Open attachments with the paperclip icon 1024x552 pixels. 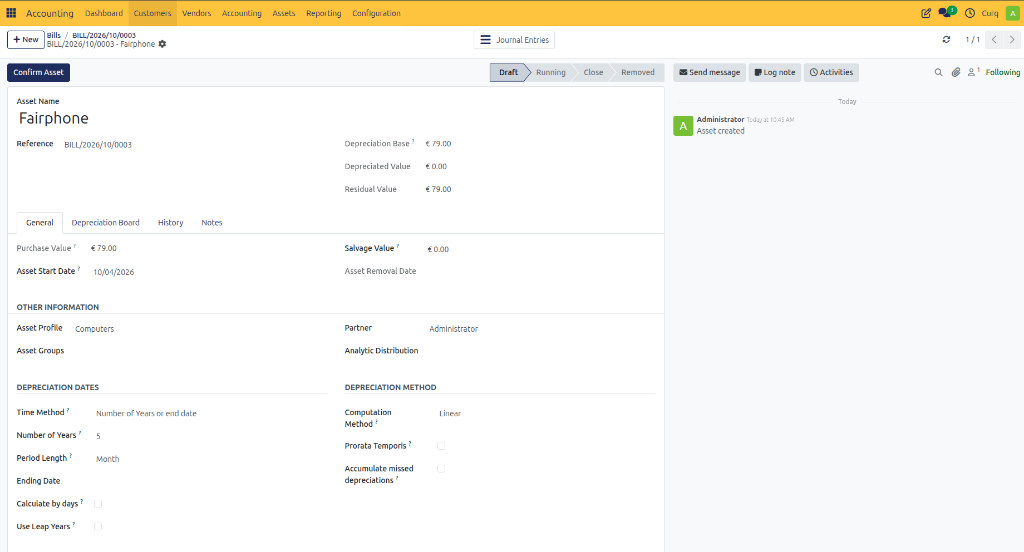(x=955, y=73)
